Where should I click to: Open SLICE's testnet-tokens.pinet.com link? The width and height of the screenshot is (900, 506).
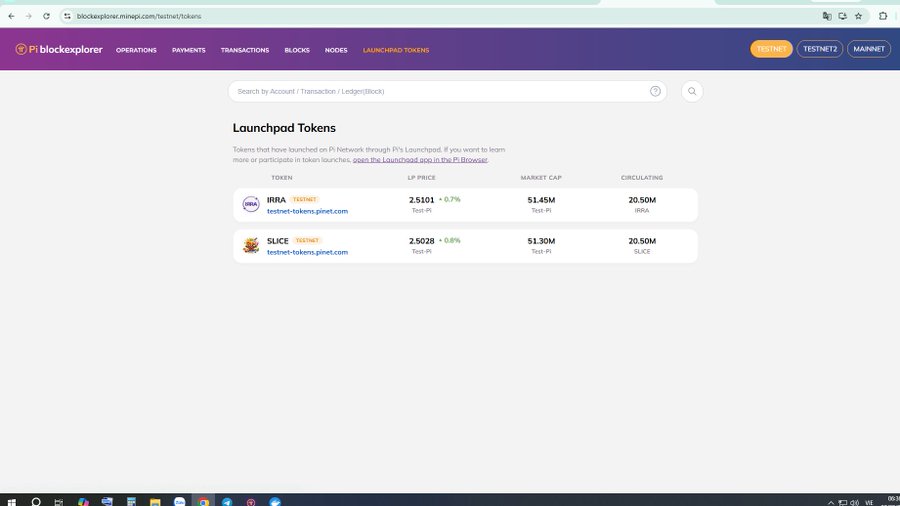307,252
